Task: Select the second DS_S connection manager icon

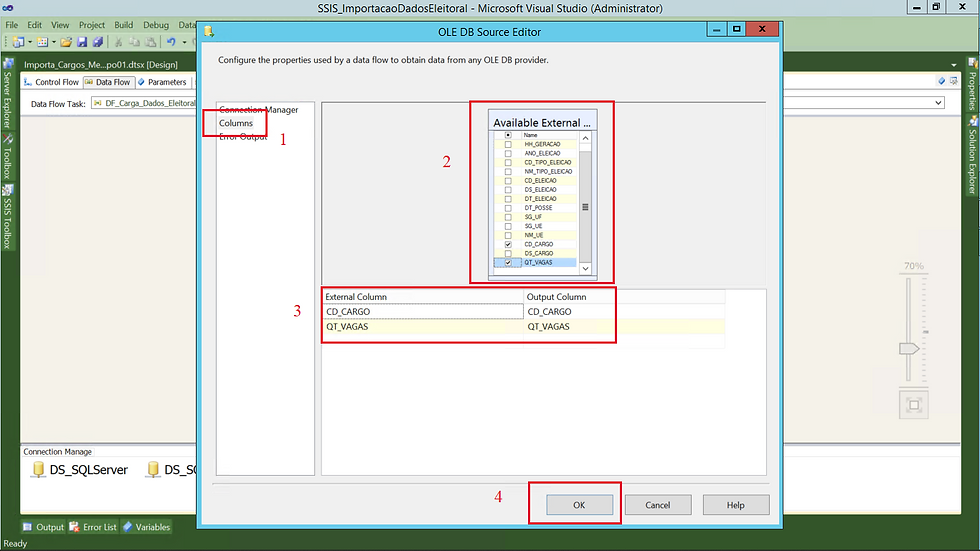Action: 153,470
